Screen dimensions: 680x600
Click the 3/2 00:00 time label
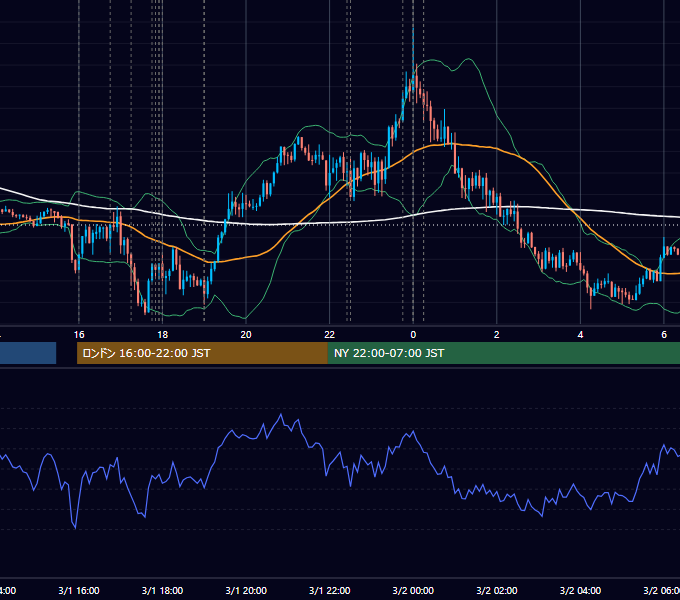pyautogui.click(x=413, y=590)
